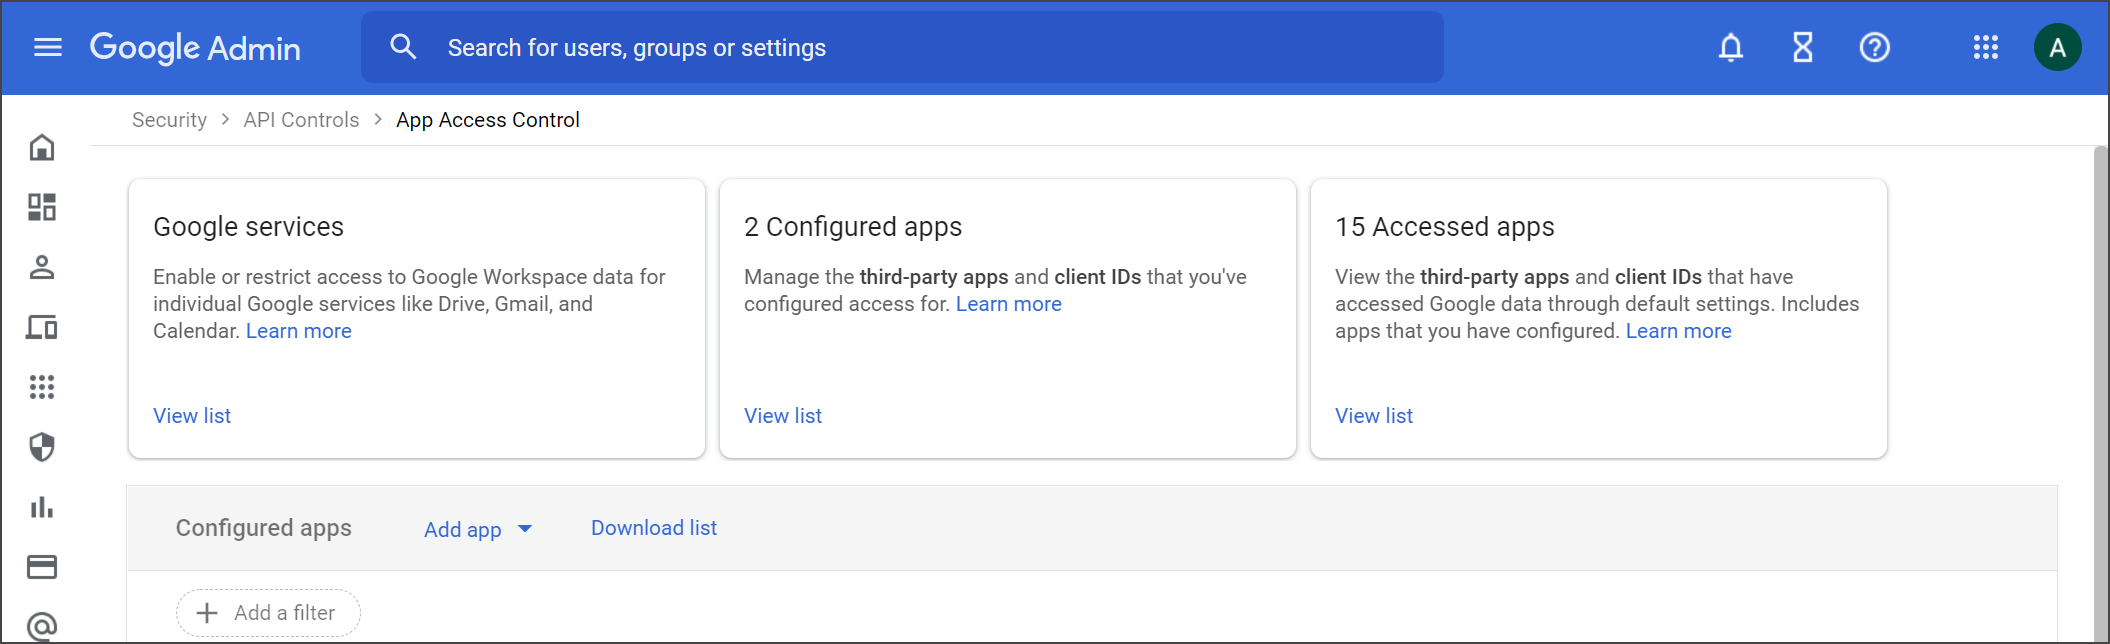Open Reporting bar chart icon in sidebar
The height and width of the screenshot is (644, 2110).
(42, 507)
